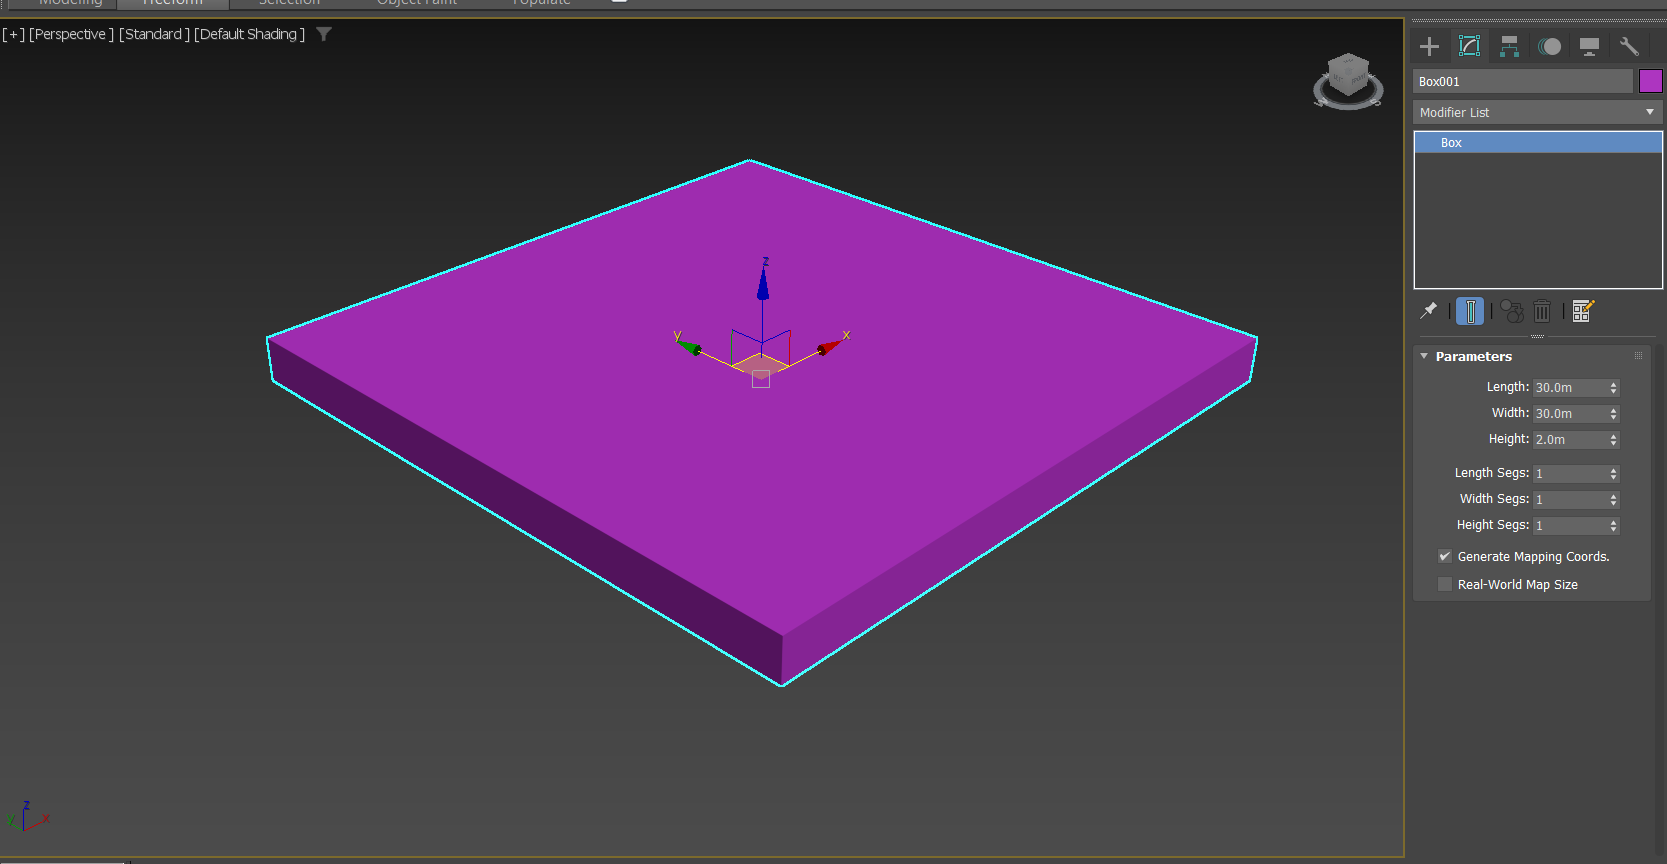The height and width of the screenshot is (864, 1667).
Task: Select the Box entry in modifier stack
Action: (1538, 143)
